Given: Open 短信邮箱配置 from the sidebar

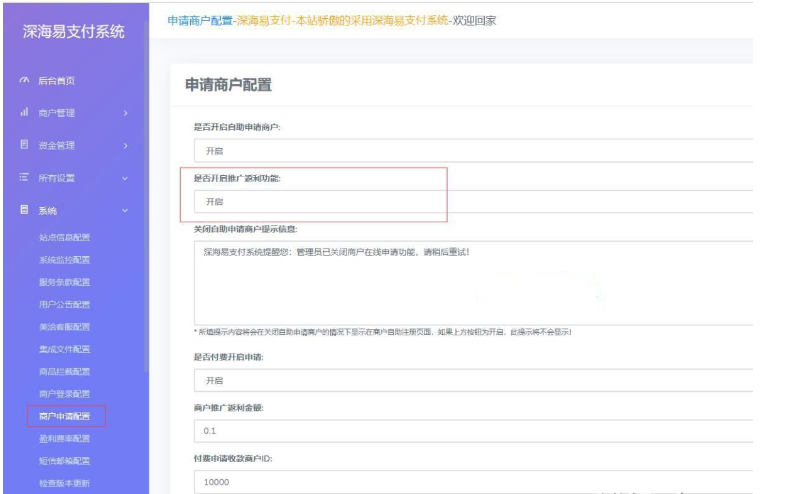Looking at the screenshot, I should click(x=64, y=461).
